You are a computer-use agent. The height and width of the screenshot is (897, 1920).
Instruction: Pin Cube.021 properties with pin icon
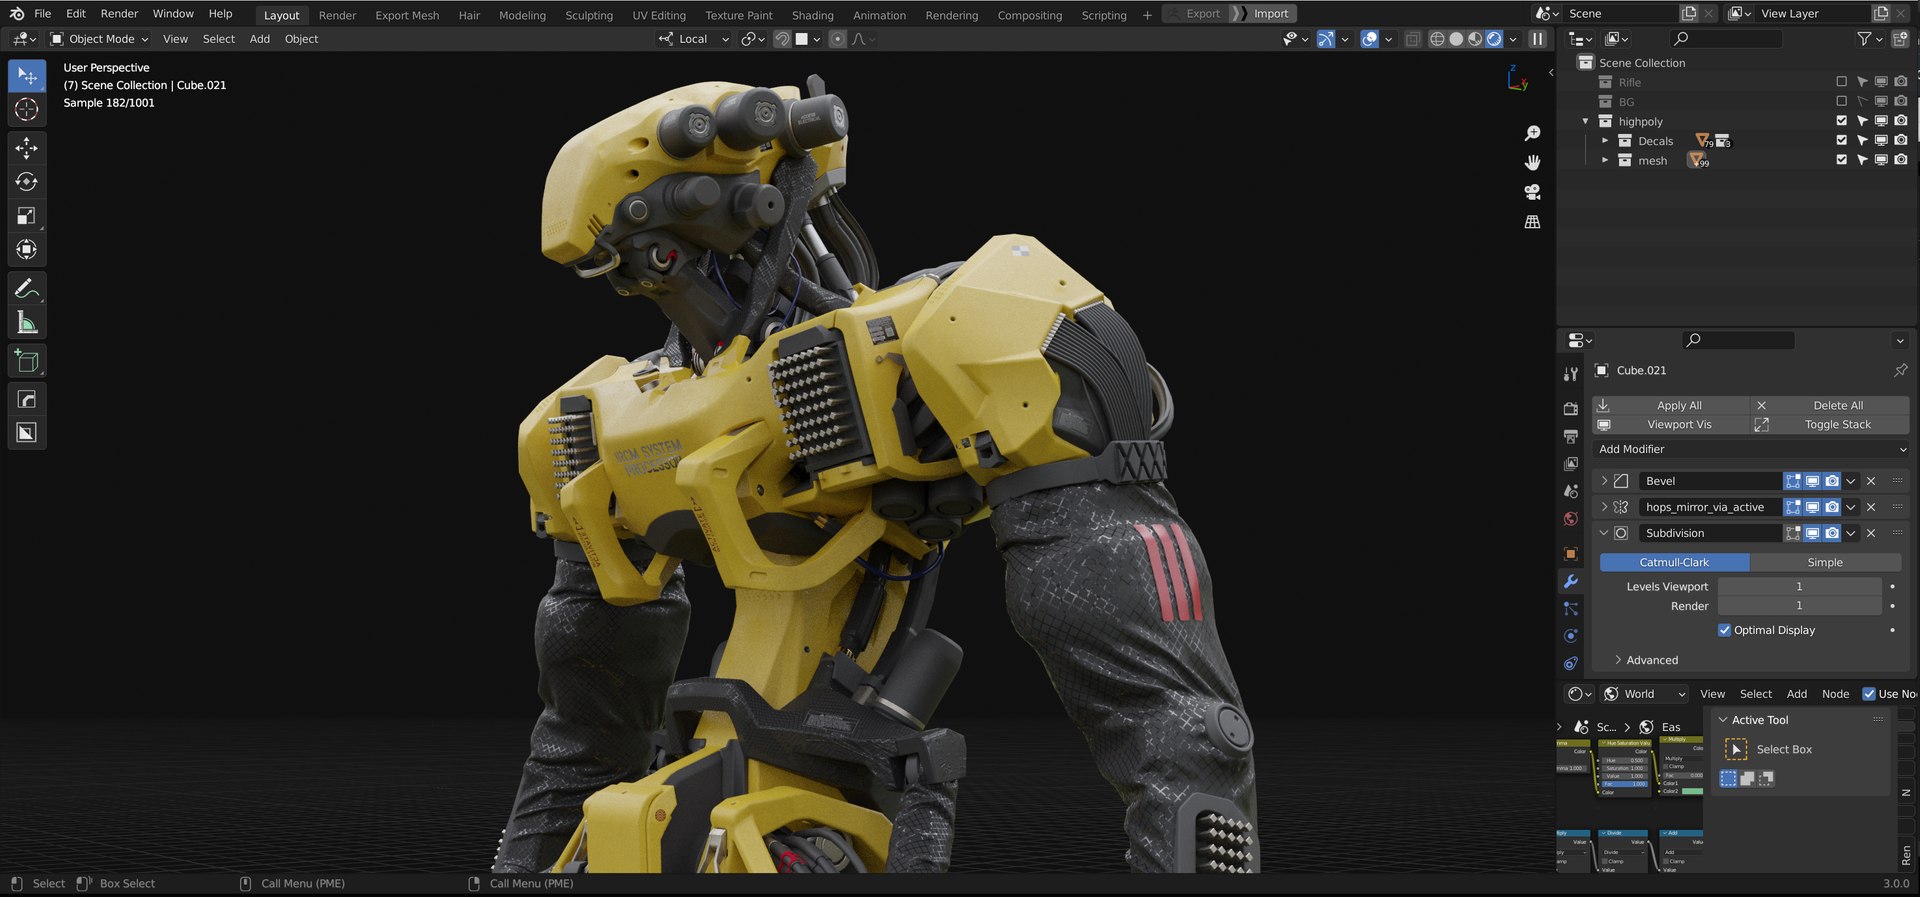(x=1900, y=370)
